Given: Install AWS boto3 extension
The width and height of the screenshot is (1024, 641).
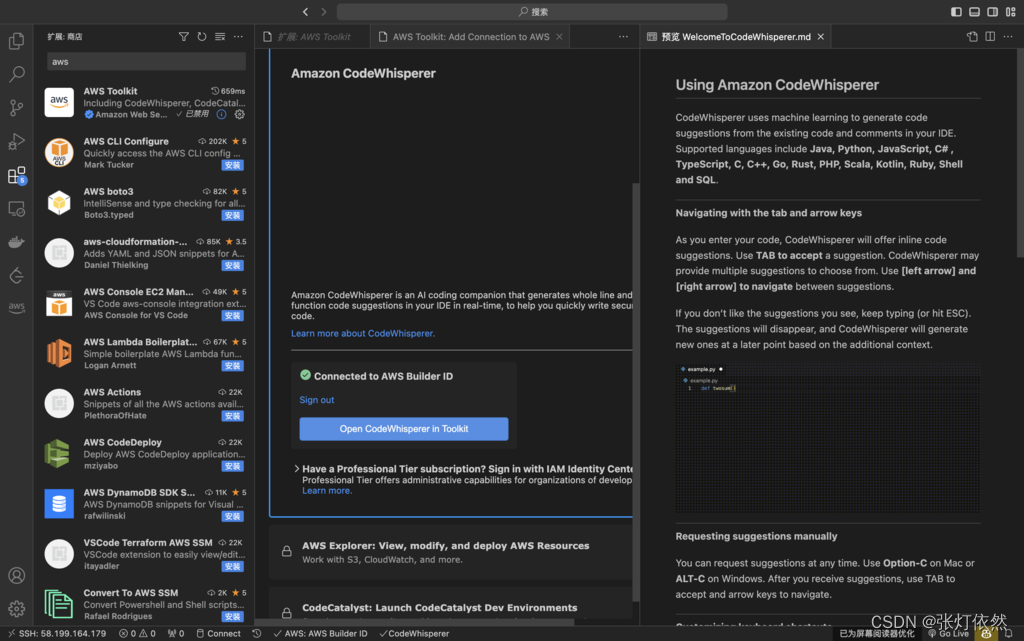Looking at the screenshot, I should 232,215.
